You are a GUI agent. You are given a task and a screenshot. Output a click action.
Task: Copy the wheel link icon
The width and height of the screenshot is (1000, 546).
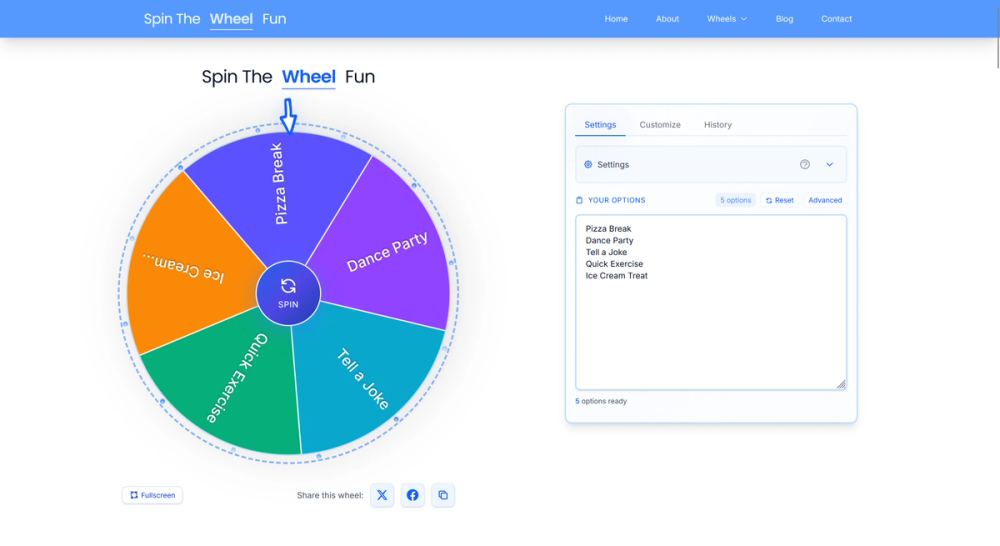[443, 495]
